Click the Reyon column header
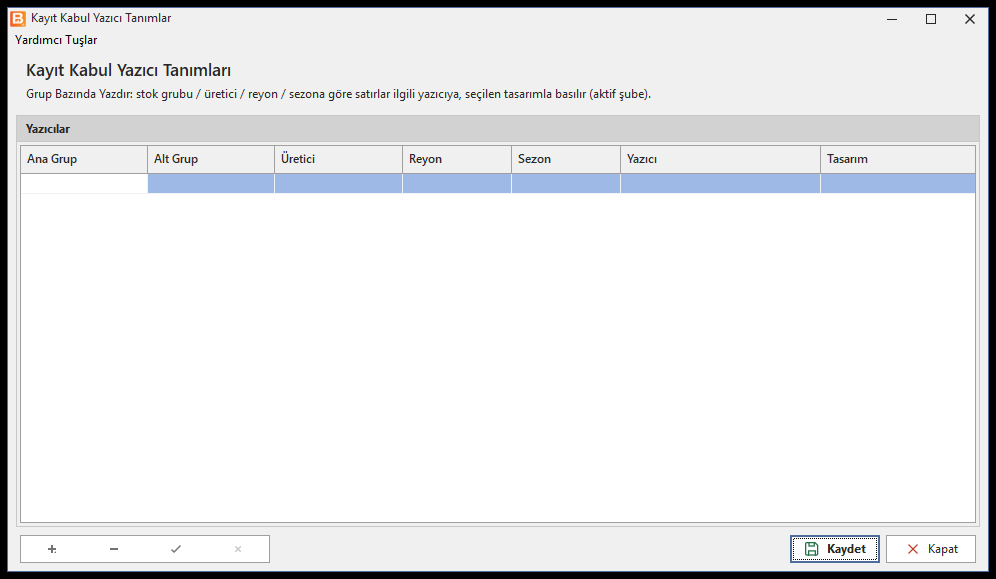 457,159
